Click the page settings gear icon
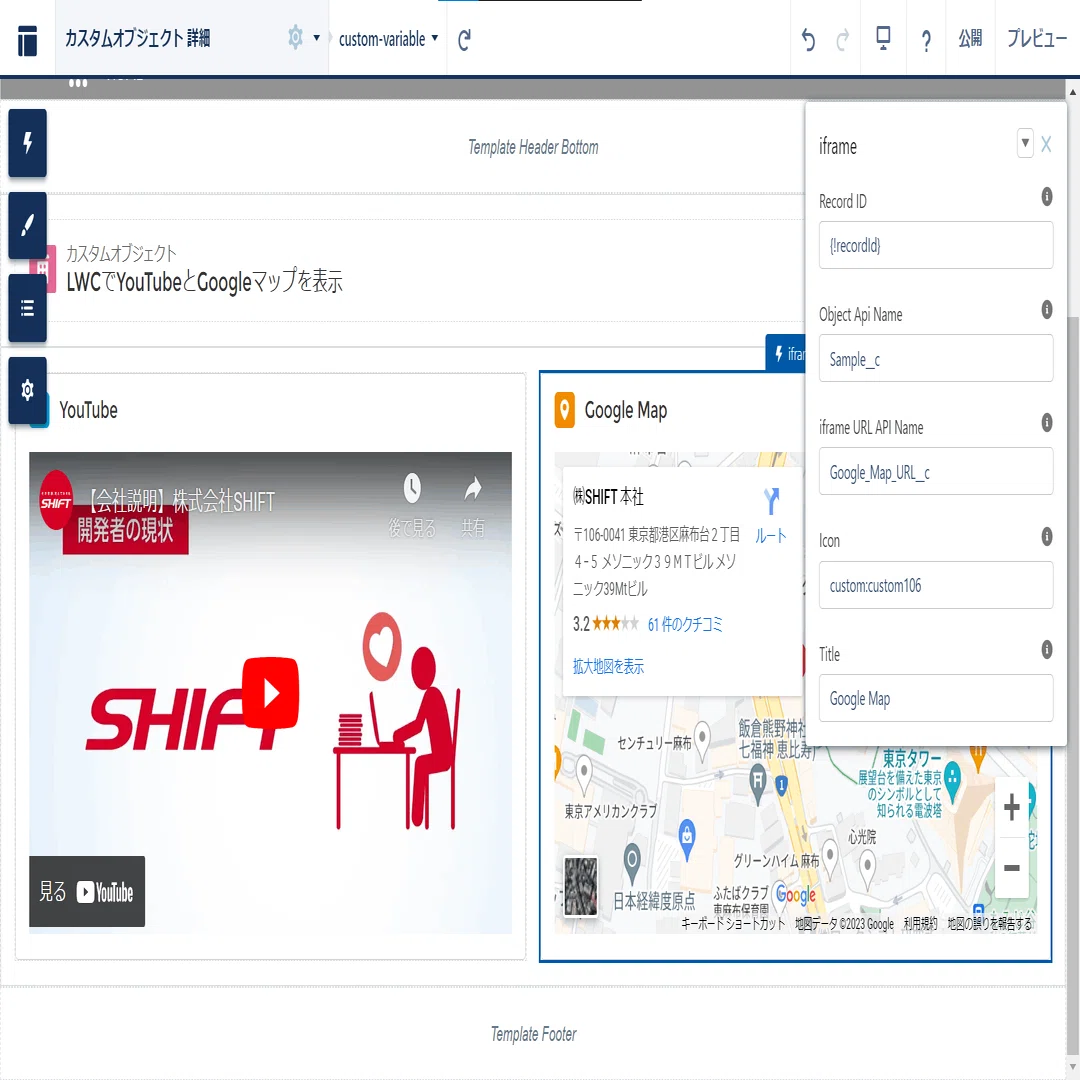 295,37
